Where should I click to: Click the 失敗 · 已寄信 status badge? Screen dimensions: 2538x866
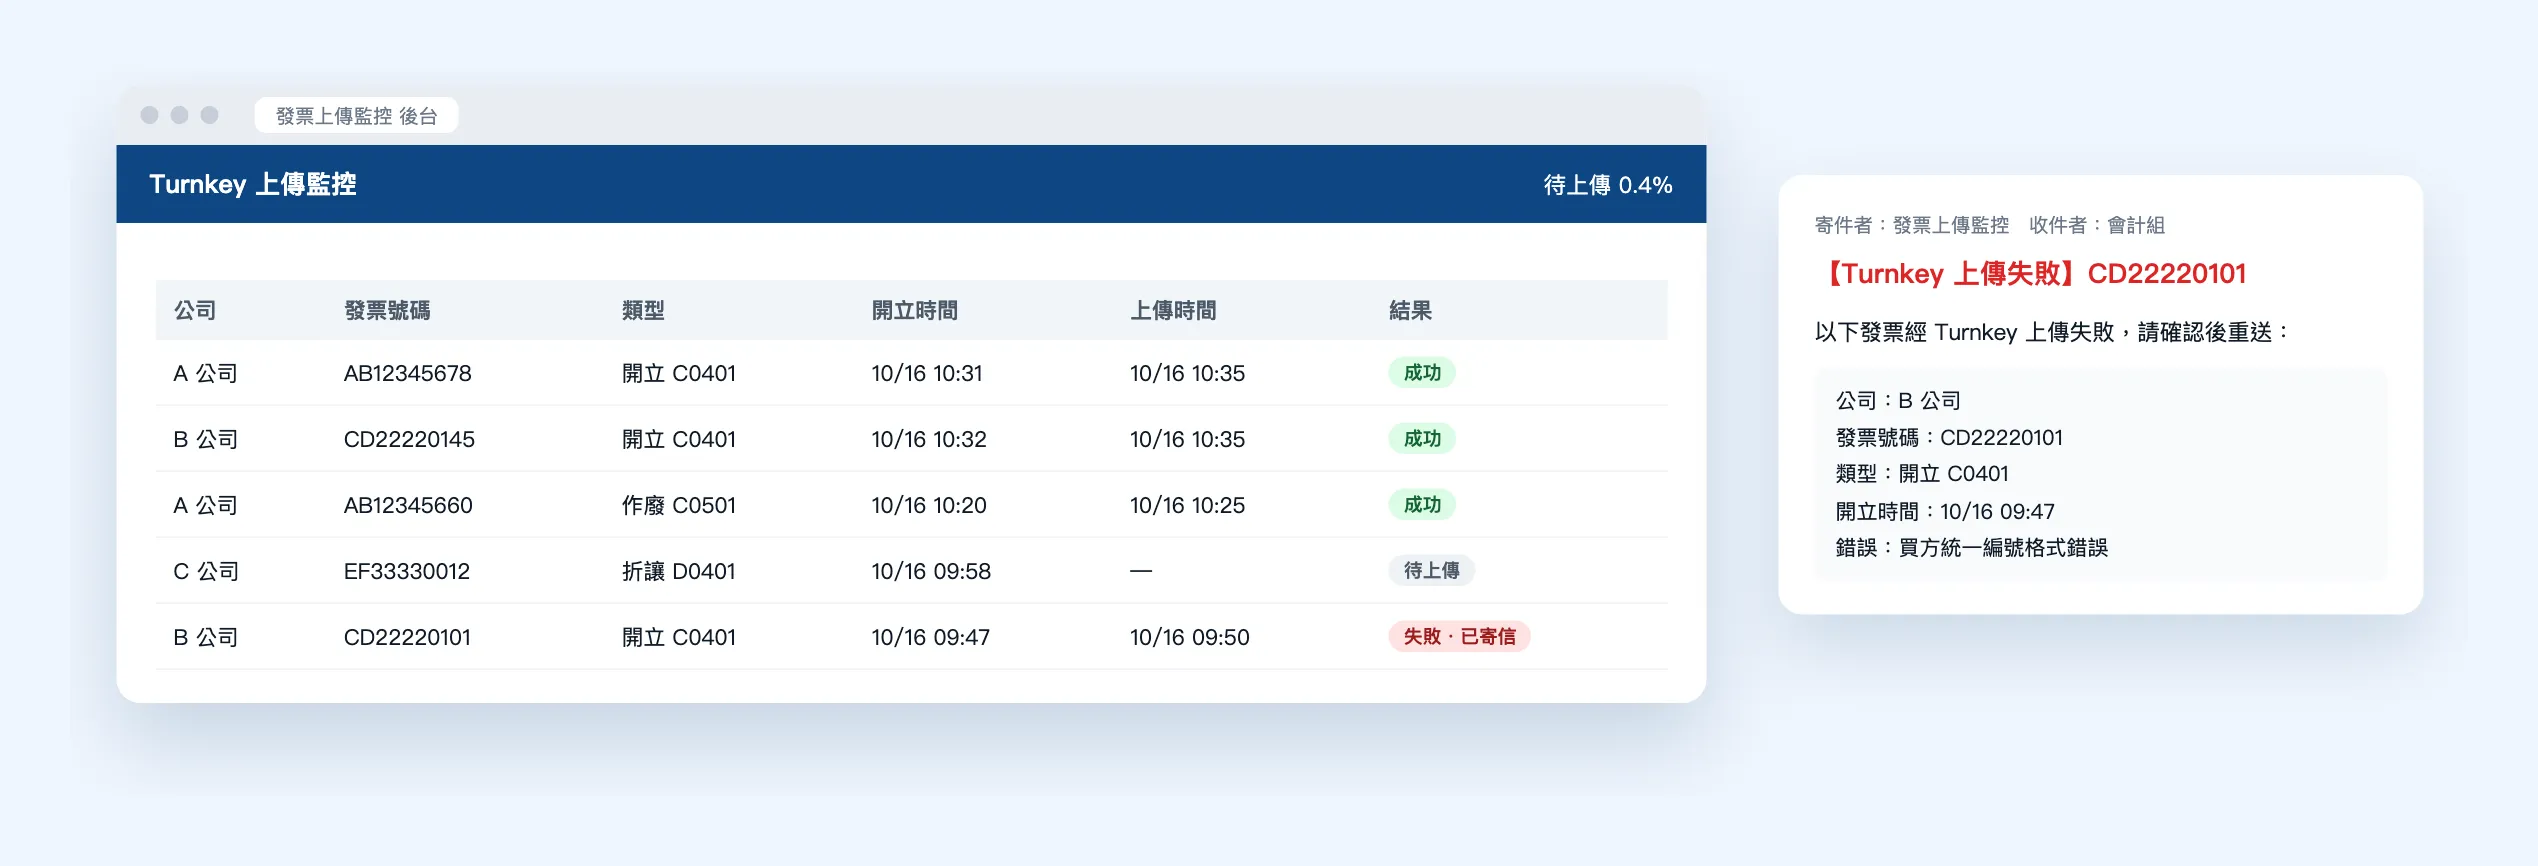[x=1459, y=637]
